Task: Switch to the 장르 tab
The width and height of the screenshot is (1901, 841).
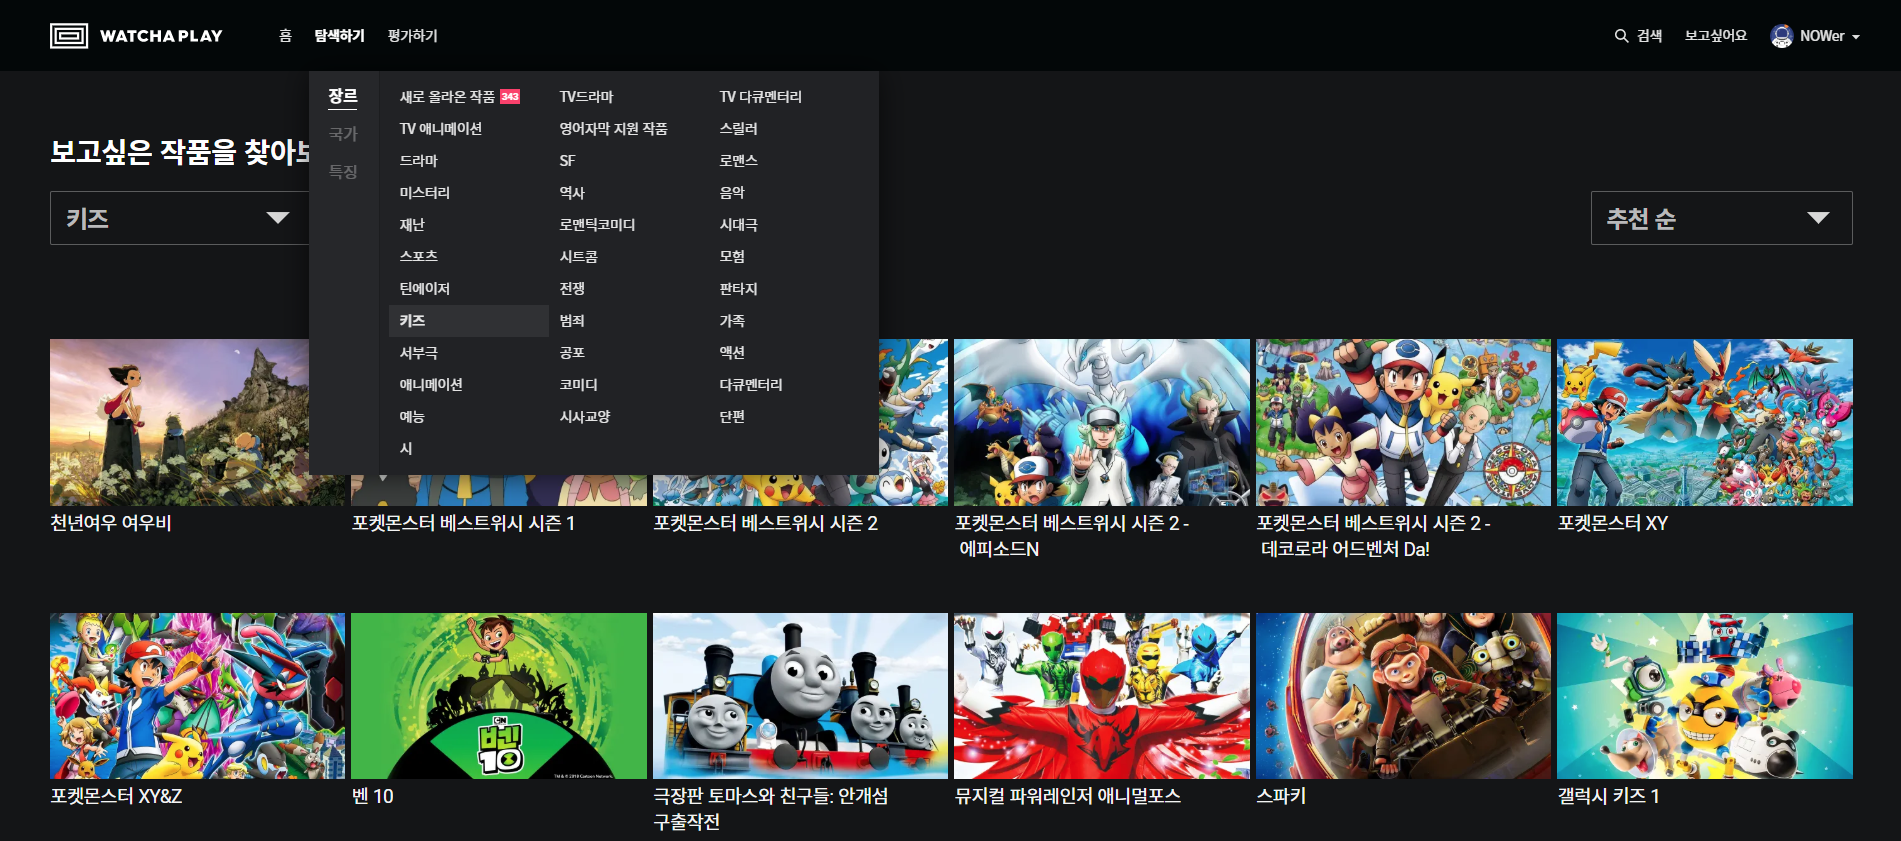Action: tap(343, 96)
